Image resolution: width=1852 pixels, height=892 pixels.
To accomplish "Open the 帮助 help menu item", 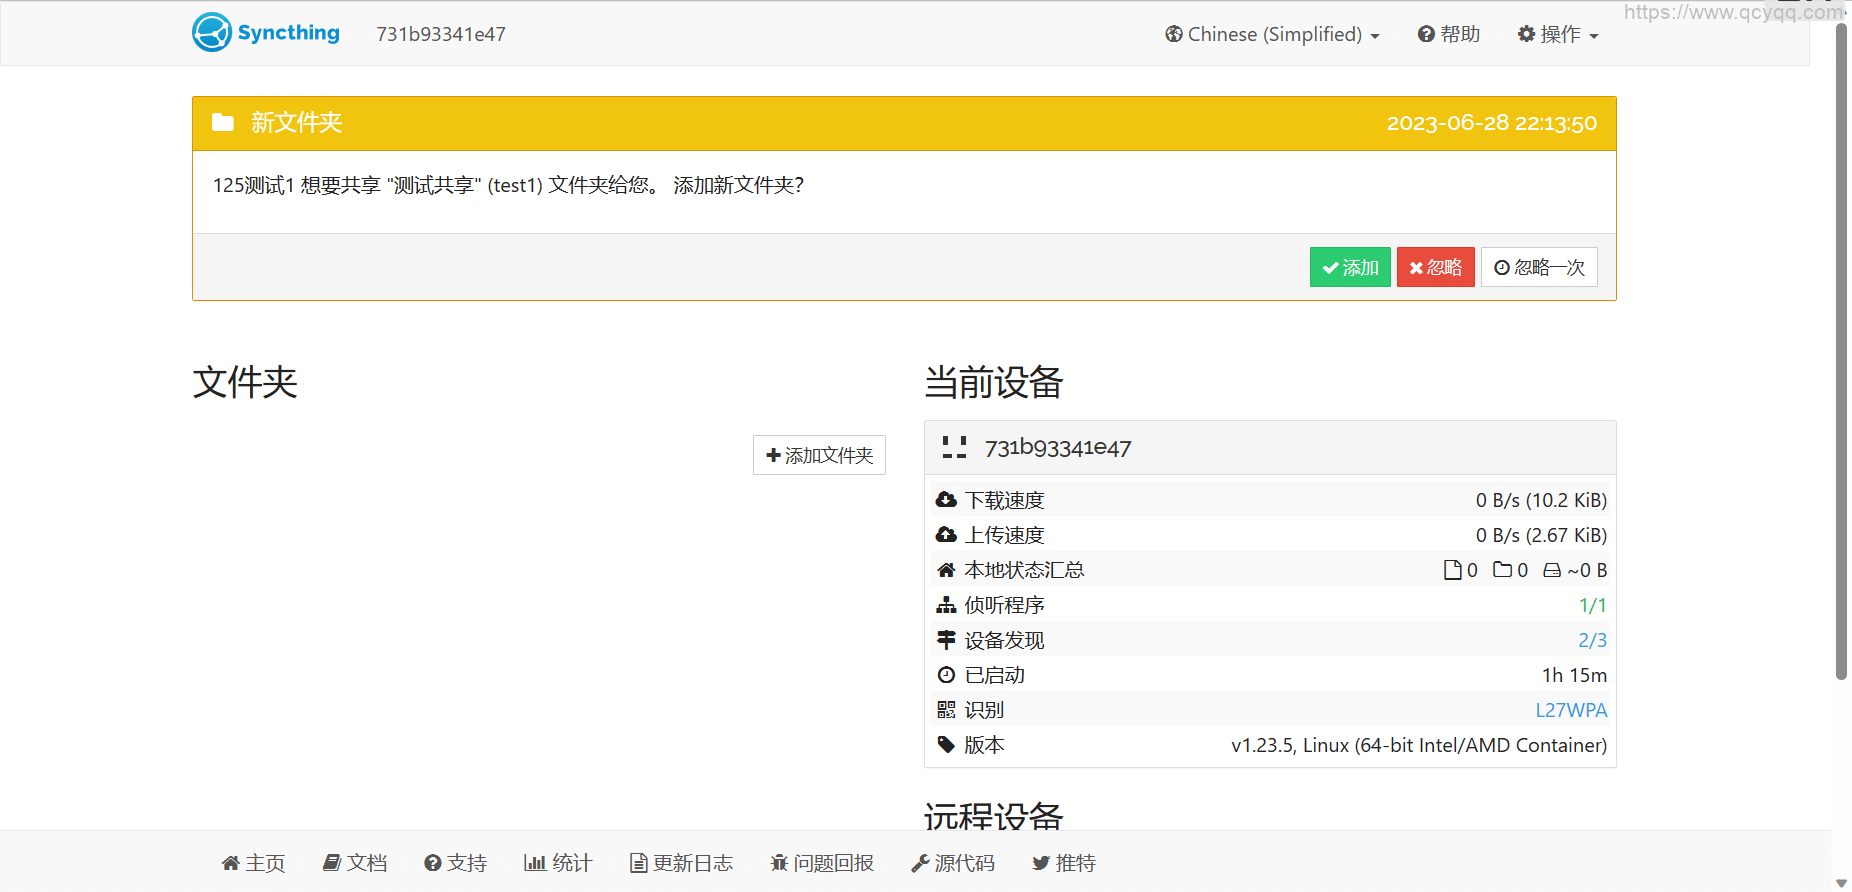I will coord(1449,34).
